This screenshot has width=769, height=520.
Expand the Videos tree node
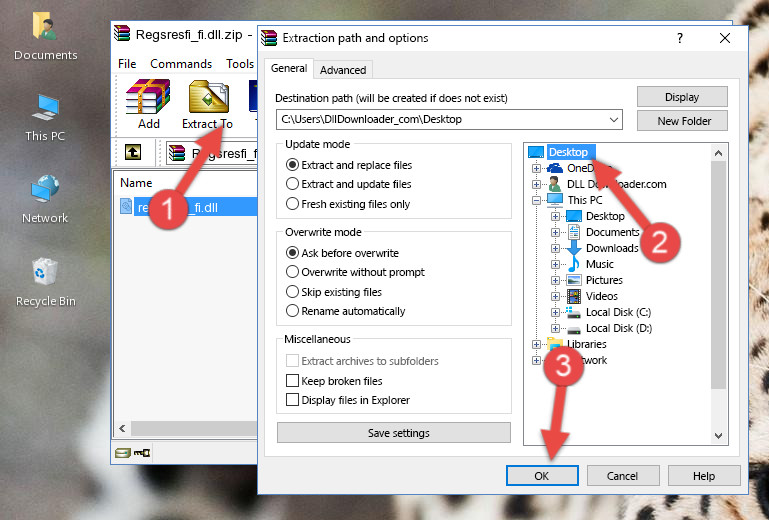coord(555,296)
